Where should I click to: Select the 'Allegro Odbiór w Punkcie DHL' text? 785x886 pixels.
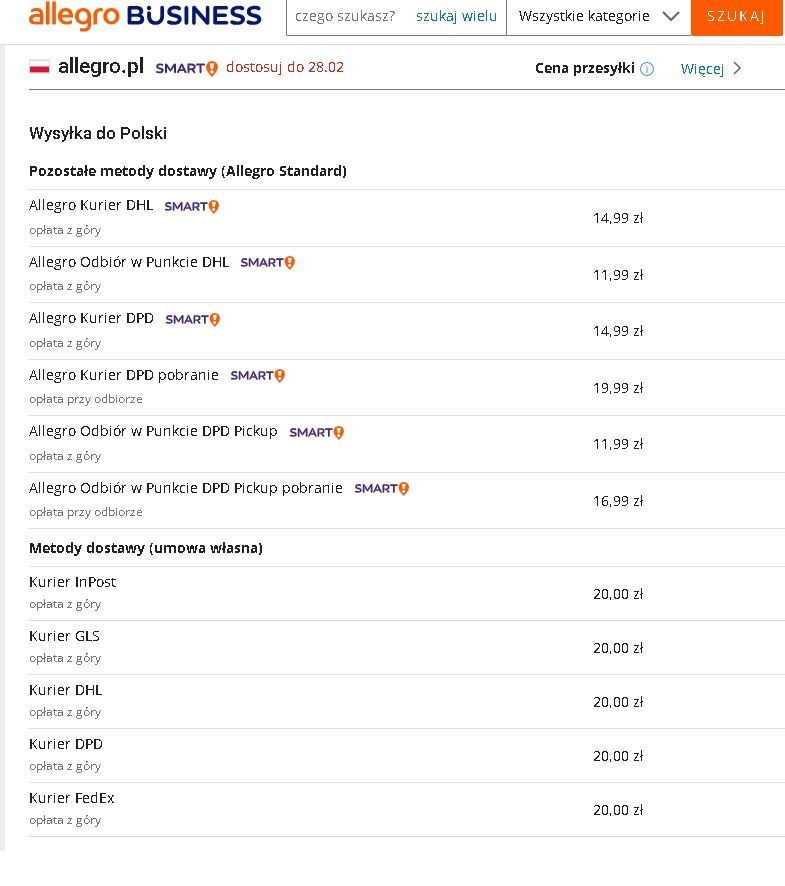[x=129, y=262]
